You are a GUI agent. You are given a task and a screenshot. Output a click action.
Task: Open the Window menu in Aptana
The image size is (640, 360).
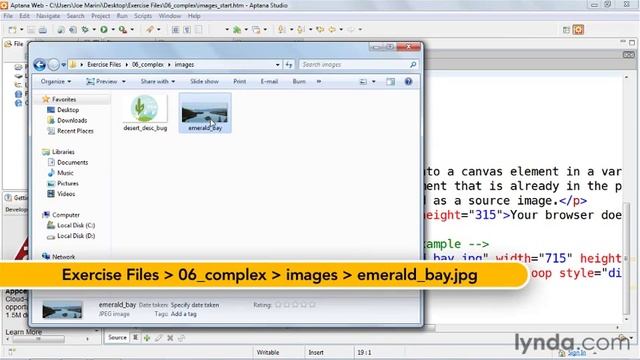point(170,16)
